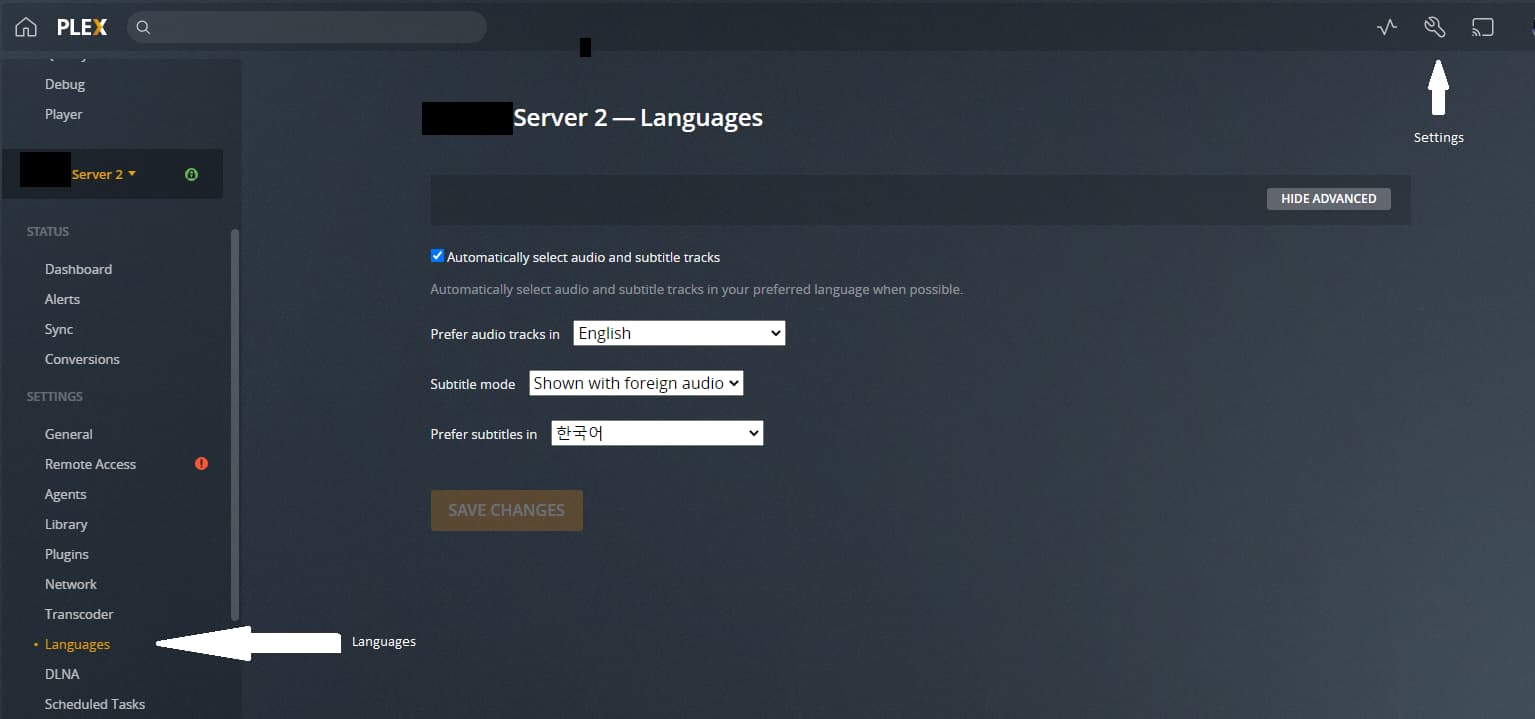1535x719 pixels.
Task: Open the Dashboard status page
Action: pyautogui.click(x=78, y=269)
